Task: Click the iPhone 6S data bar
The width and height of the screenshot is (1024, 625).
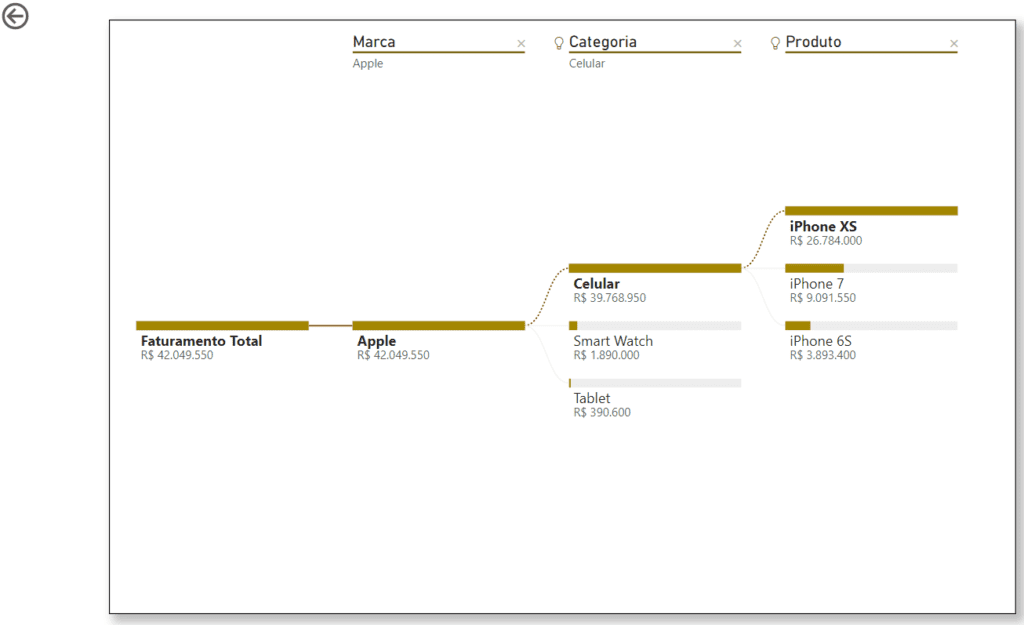Action: (871, 325)
